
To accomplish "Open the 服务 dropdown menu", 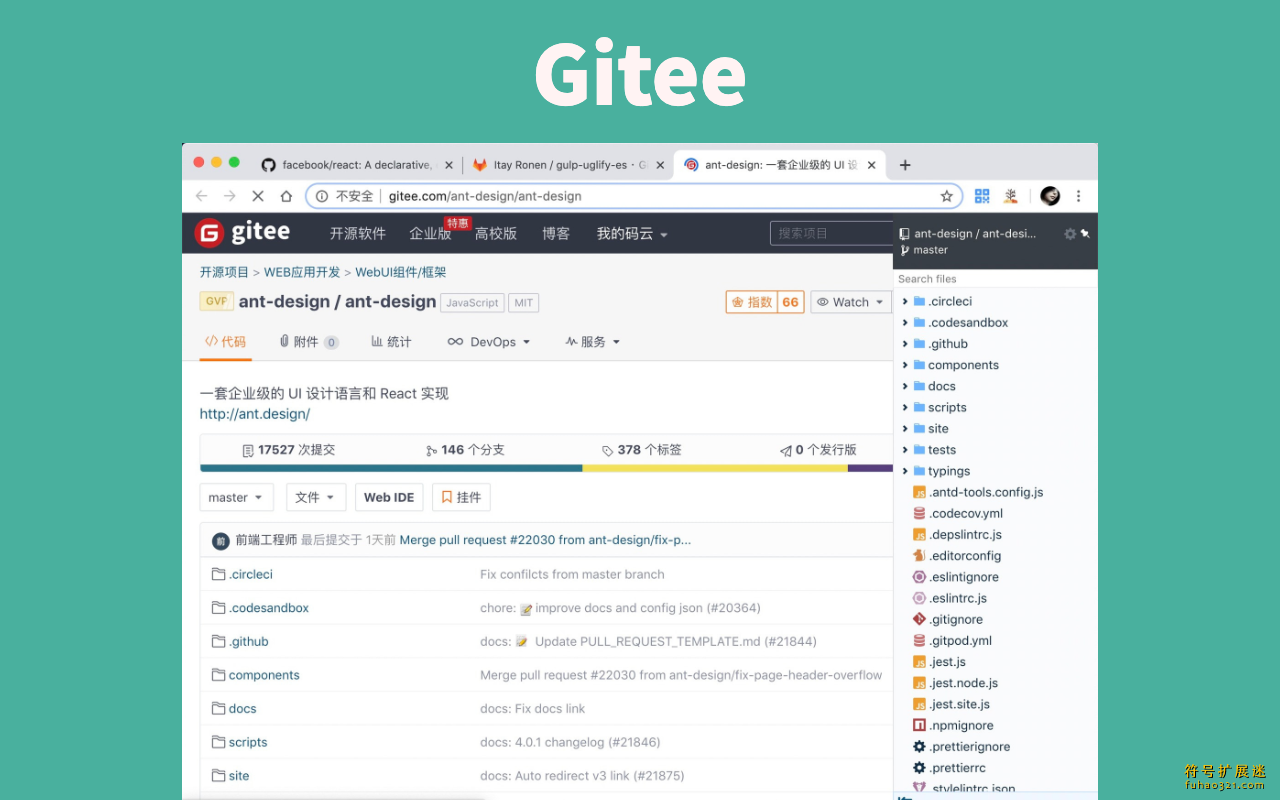I will pos(593,342).
